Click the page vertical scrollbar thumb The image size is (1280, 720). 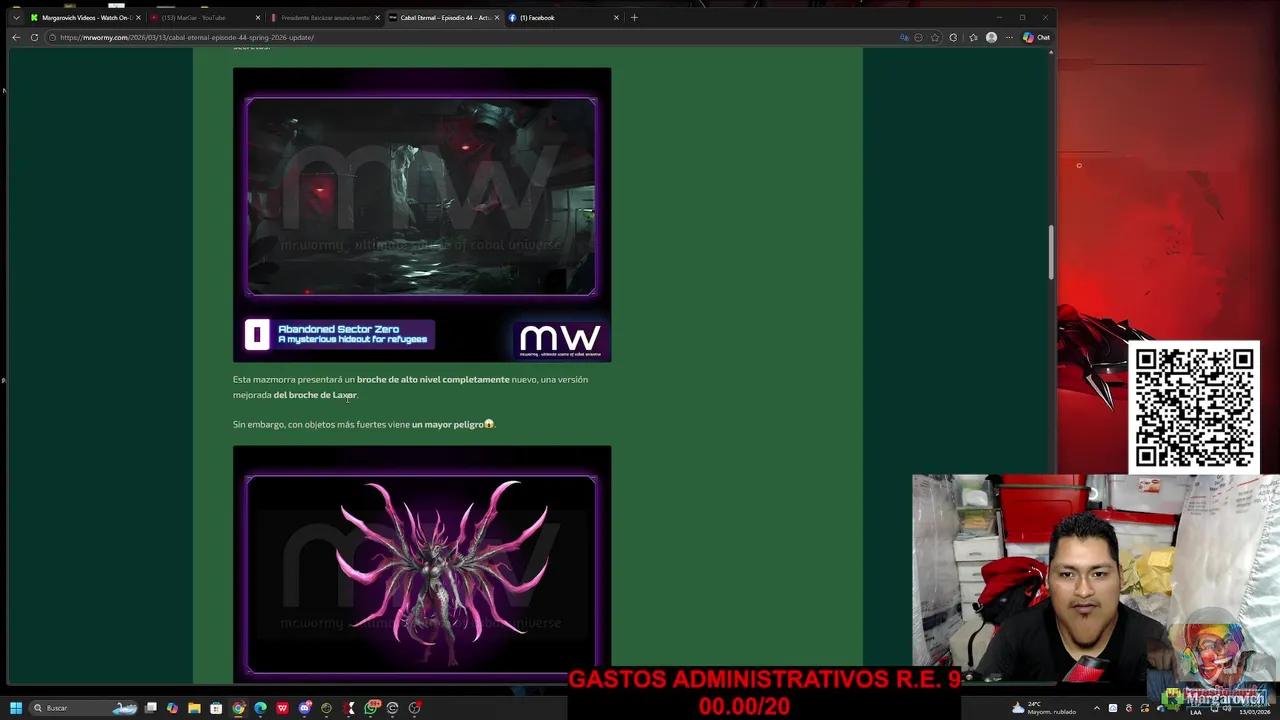click(1050, 252)
